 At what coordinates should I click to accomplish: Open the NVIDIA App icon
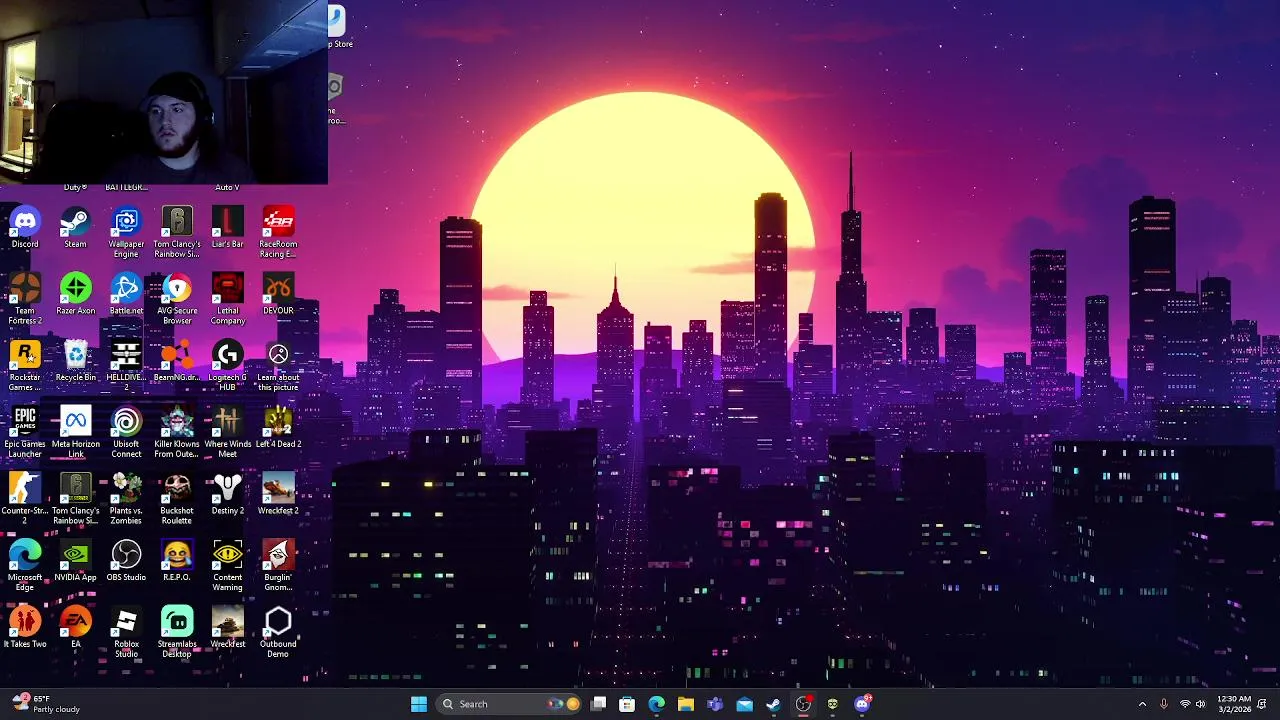(75, 561)
